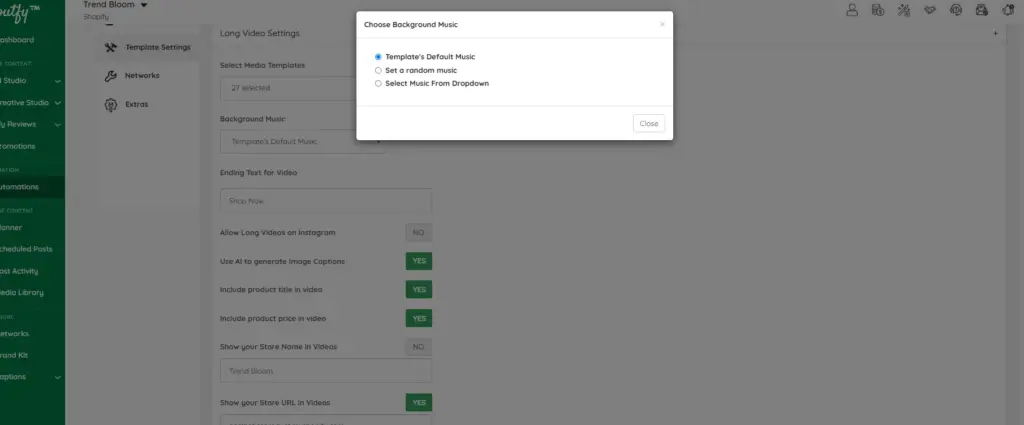Switch to the Networks tab
Screen dimensions: 1024x425
pos(148,76)
